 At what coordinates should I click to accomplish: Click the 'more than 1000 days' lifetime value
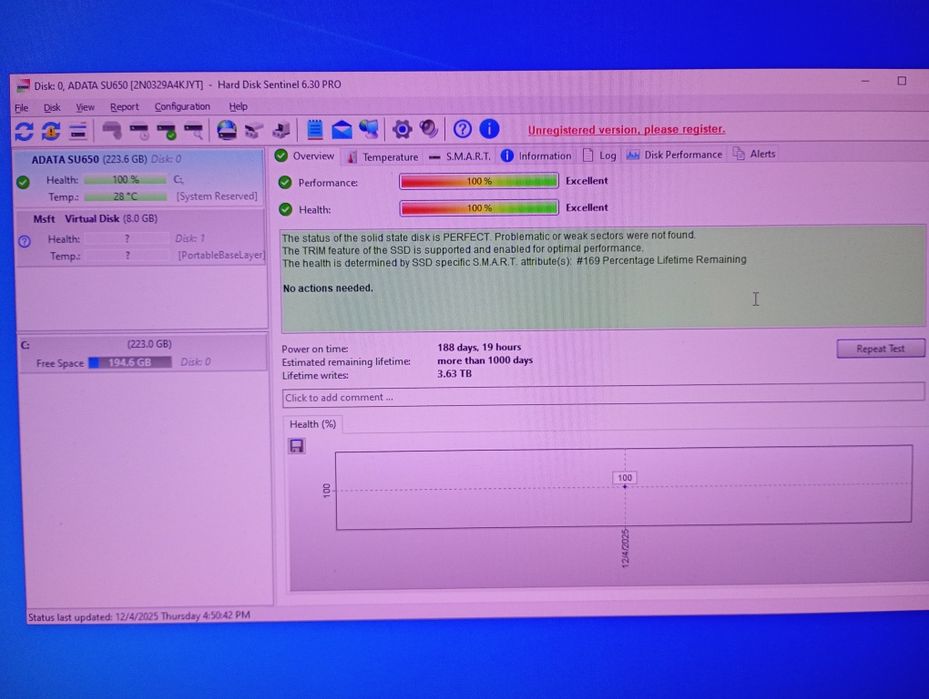click(x=485, y=360)
